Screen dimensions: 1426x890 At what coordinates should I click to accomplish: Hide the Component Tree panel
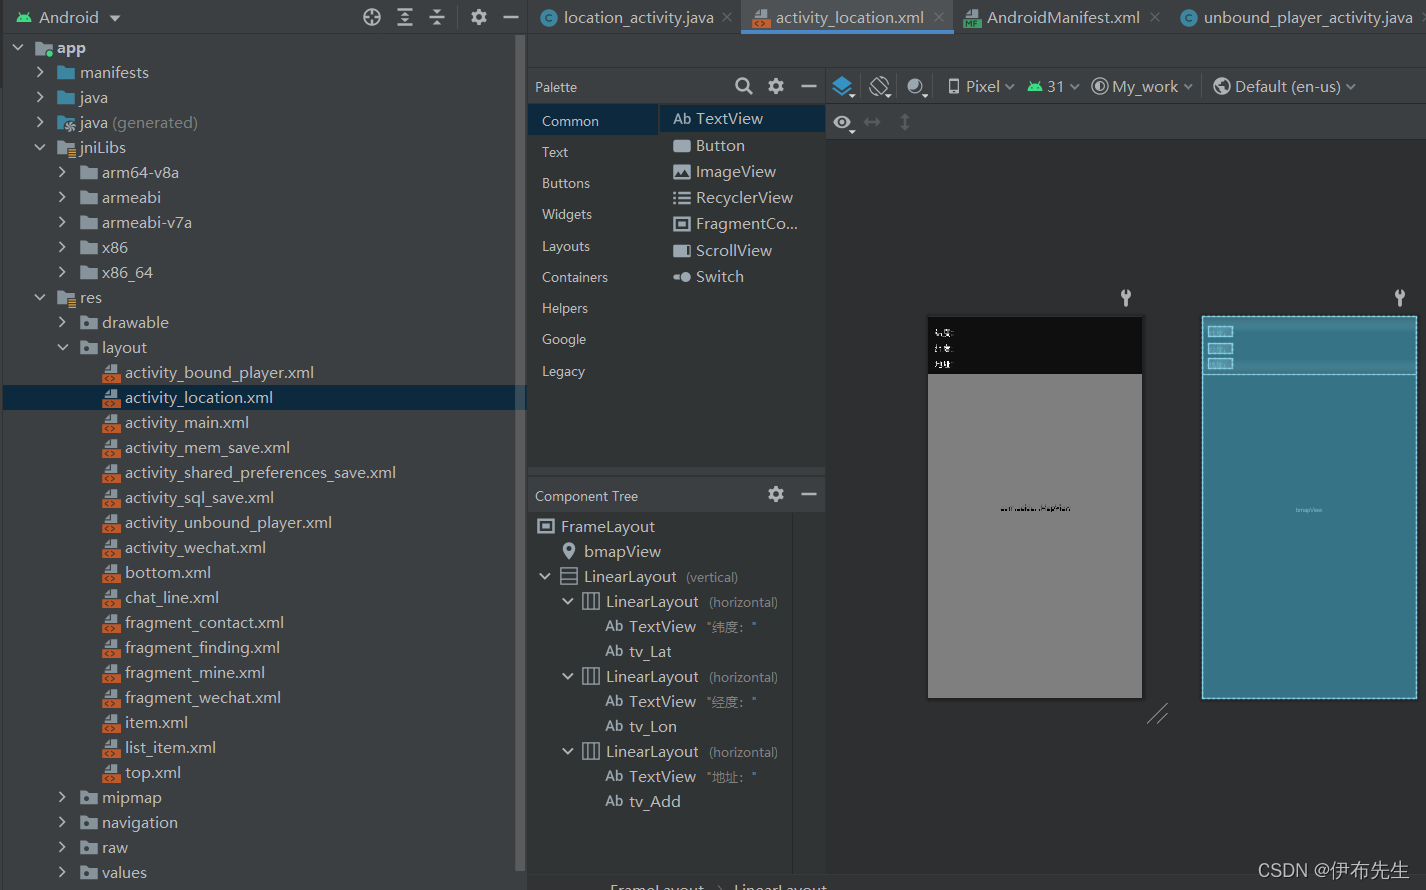point(809,494)
